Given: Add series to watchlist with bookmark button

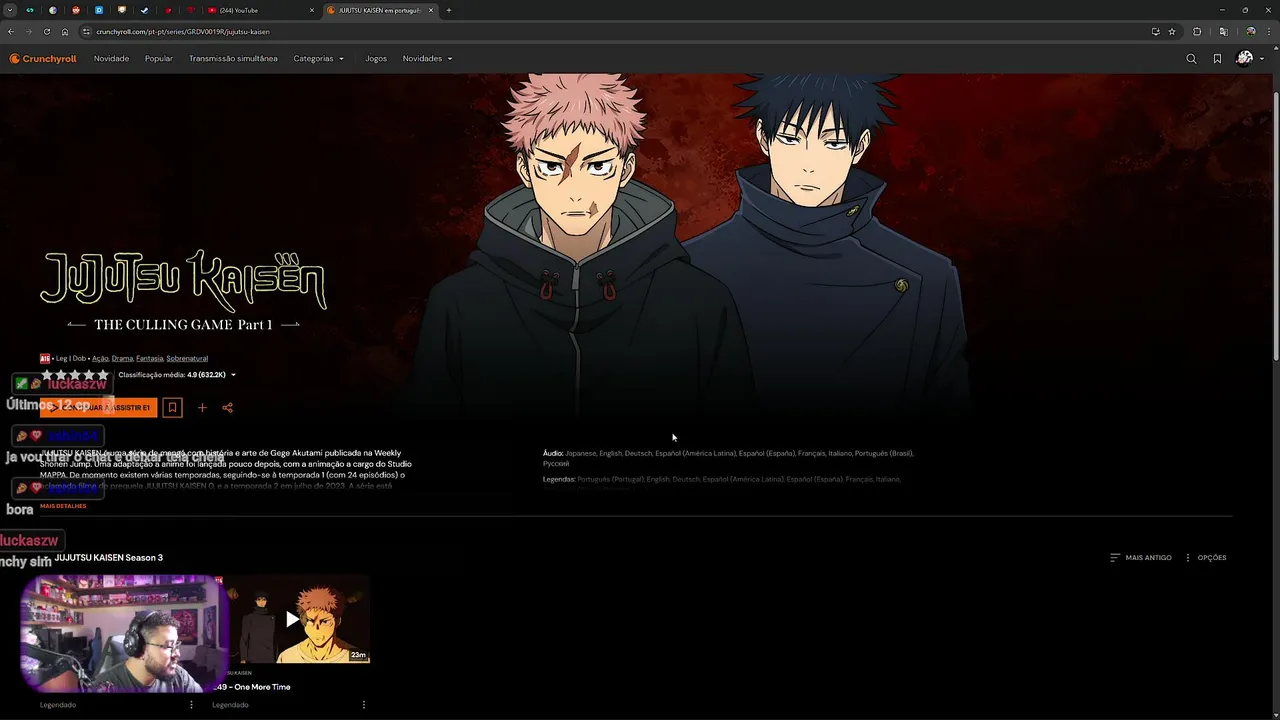Looking at the screenshot, I should [172, 407].
